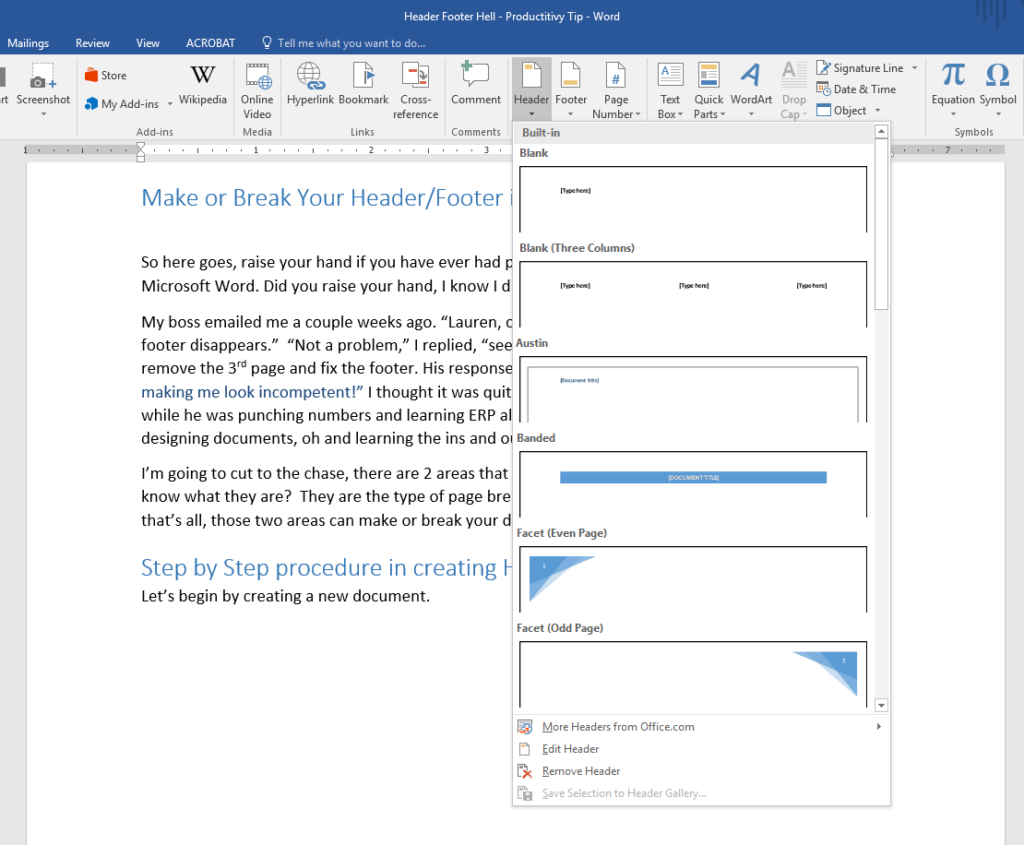
Task: Click the Hyperlink globe icon
Action: [310, 76]
